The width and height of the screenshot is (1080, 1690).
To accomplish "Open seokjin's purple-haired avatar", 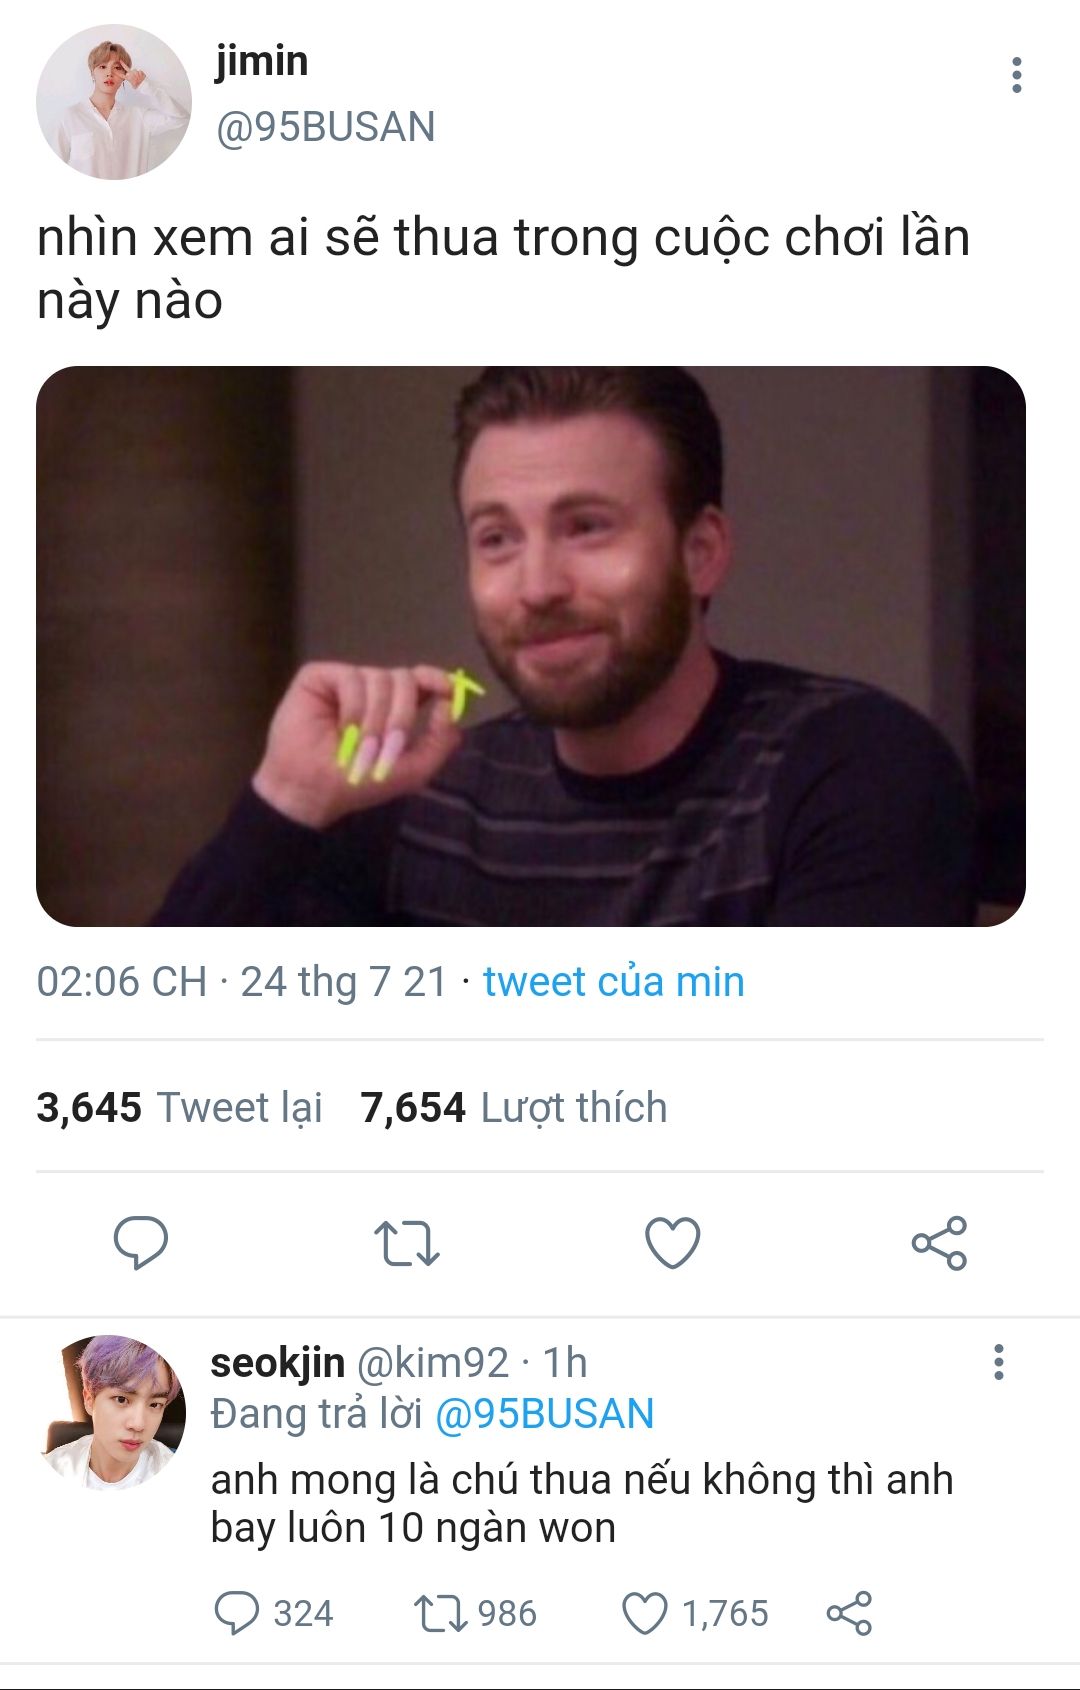I will 114,1411.
